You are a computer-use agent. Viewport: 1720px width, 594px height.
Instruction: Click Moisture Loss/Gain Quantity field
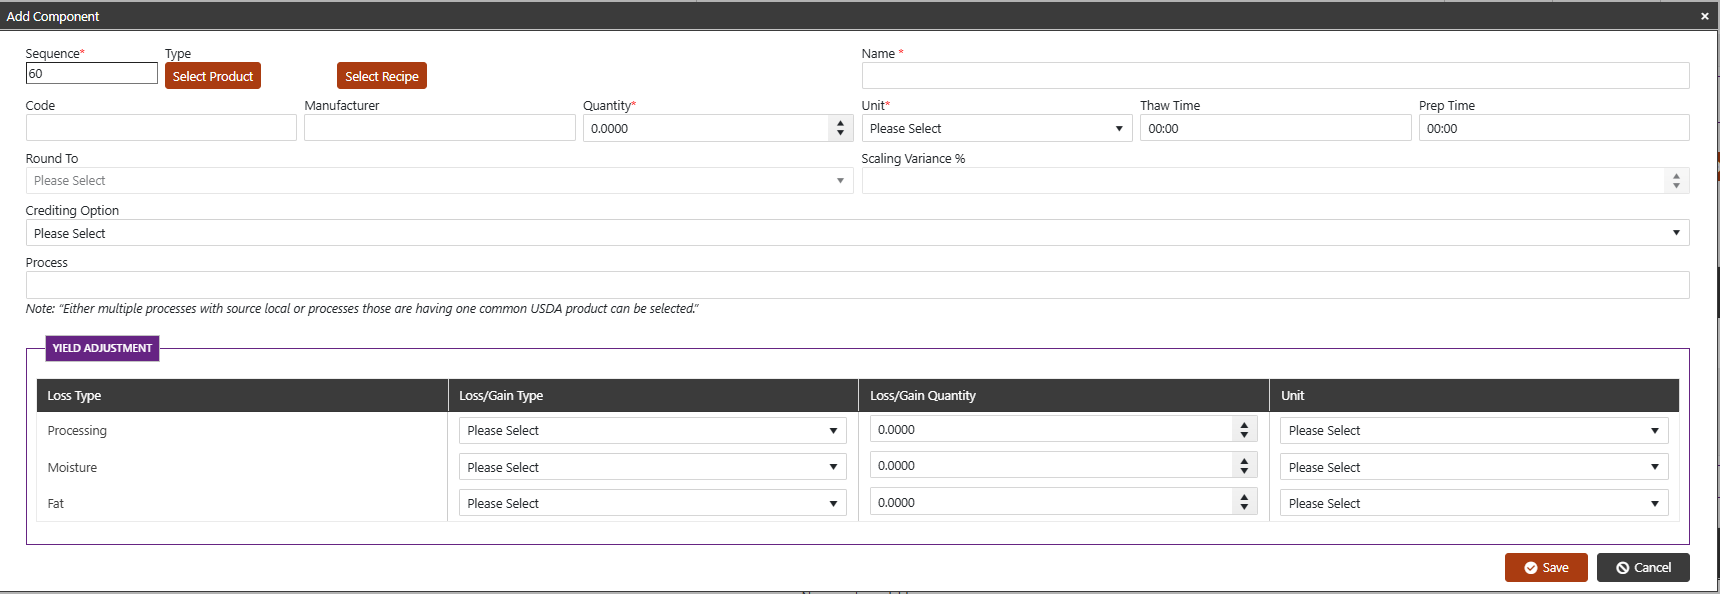(x=1051, y=465)
